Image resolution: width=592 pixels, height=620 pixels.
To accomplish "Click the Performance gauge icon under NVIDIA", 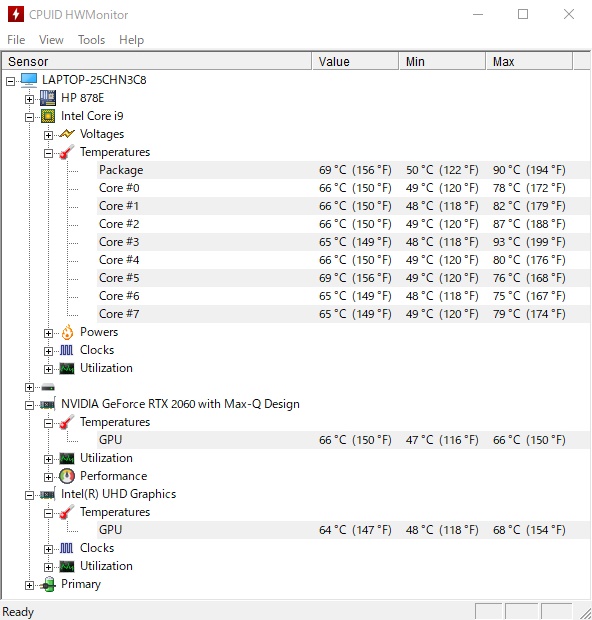I will click(67, 476).
